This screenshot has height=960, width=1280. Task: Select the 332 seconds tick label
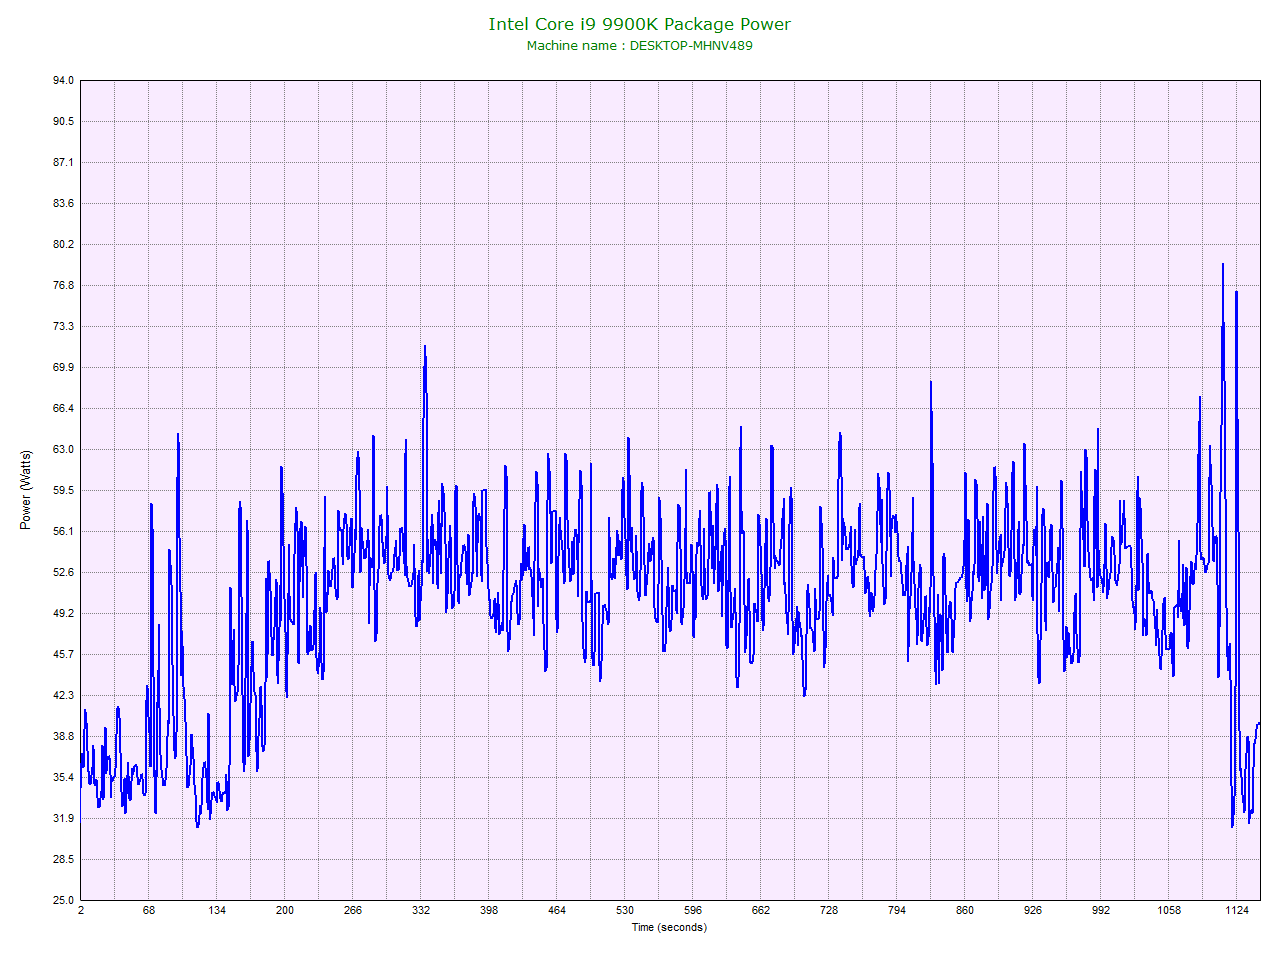(421, 911)
